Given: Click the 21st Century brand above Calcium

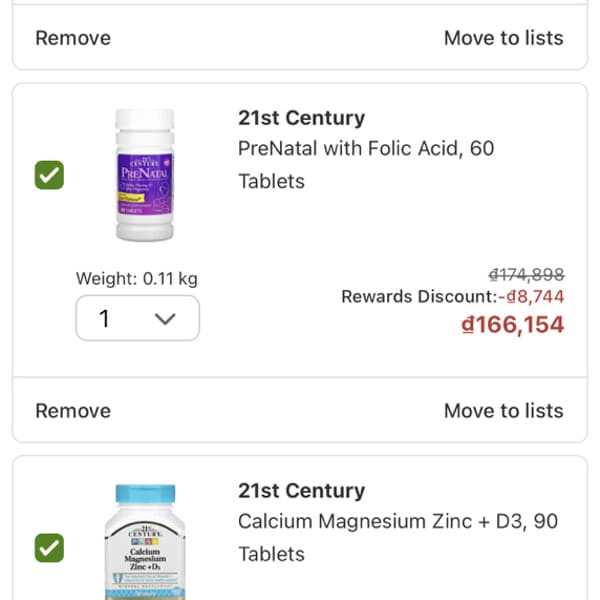Looking at the screenshot, I should click(x=302, y=490).
